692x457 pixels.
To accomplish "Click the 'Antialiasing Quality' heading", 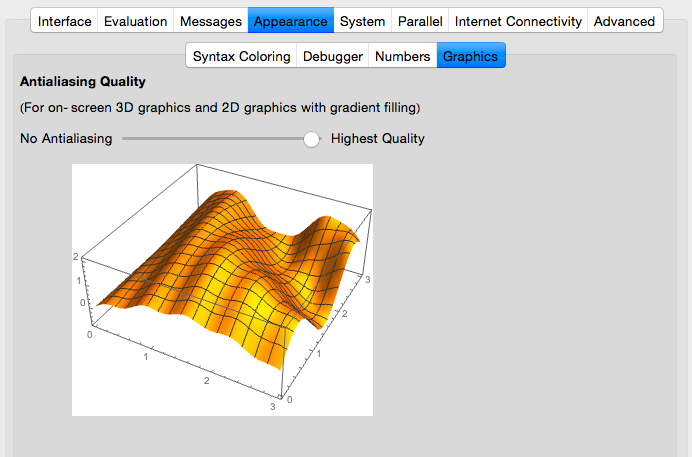I will pos(83,82).
